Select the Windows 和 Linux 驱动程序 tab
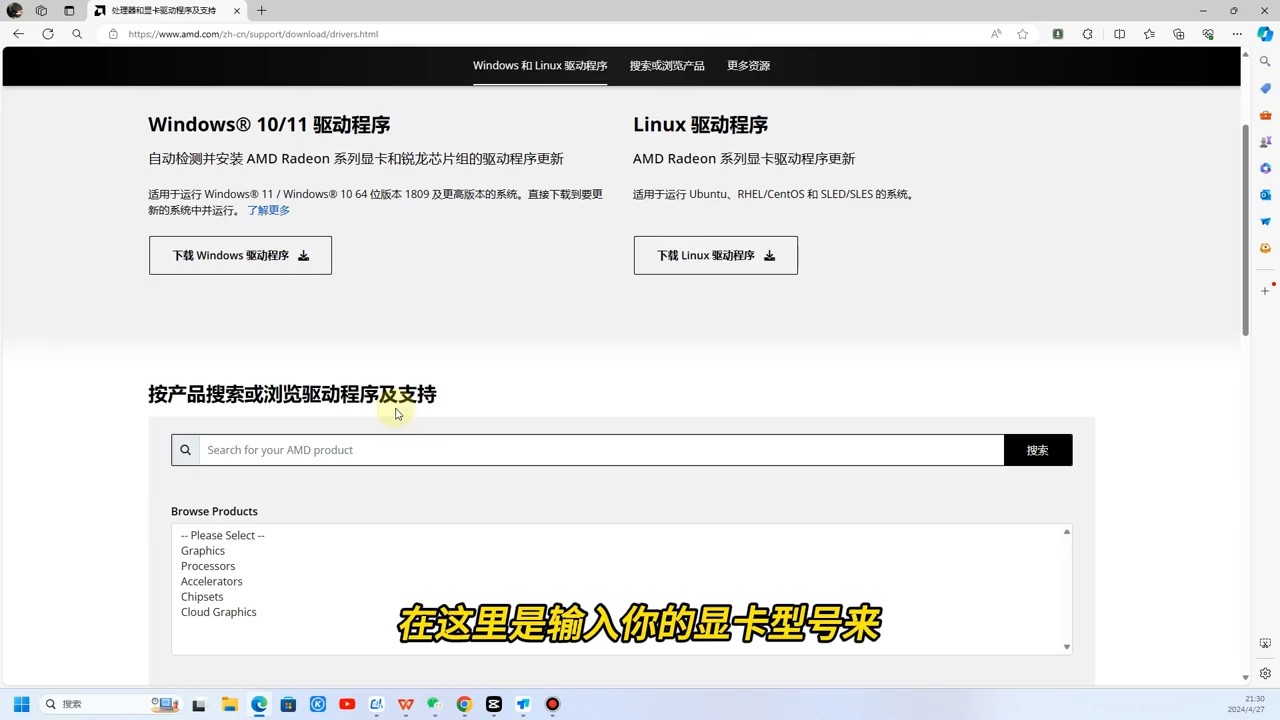 tap(540, 66)
